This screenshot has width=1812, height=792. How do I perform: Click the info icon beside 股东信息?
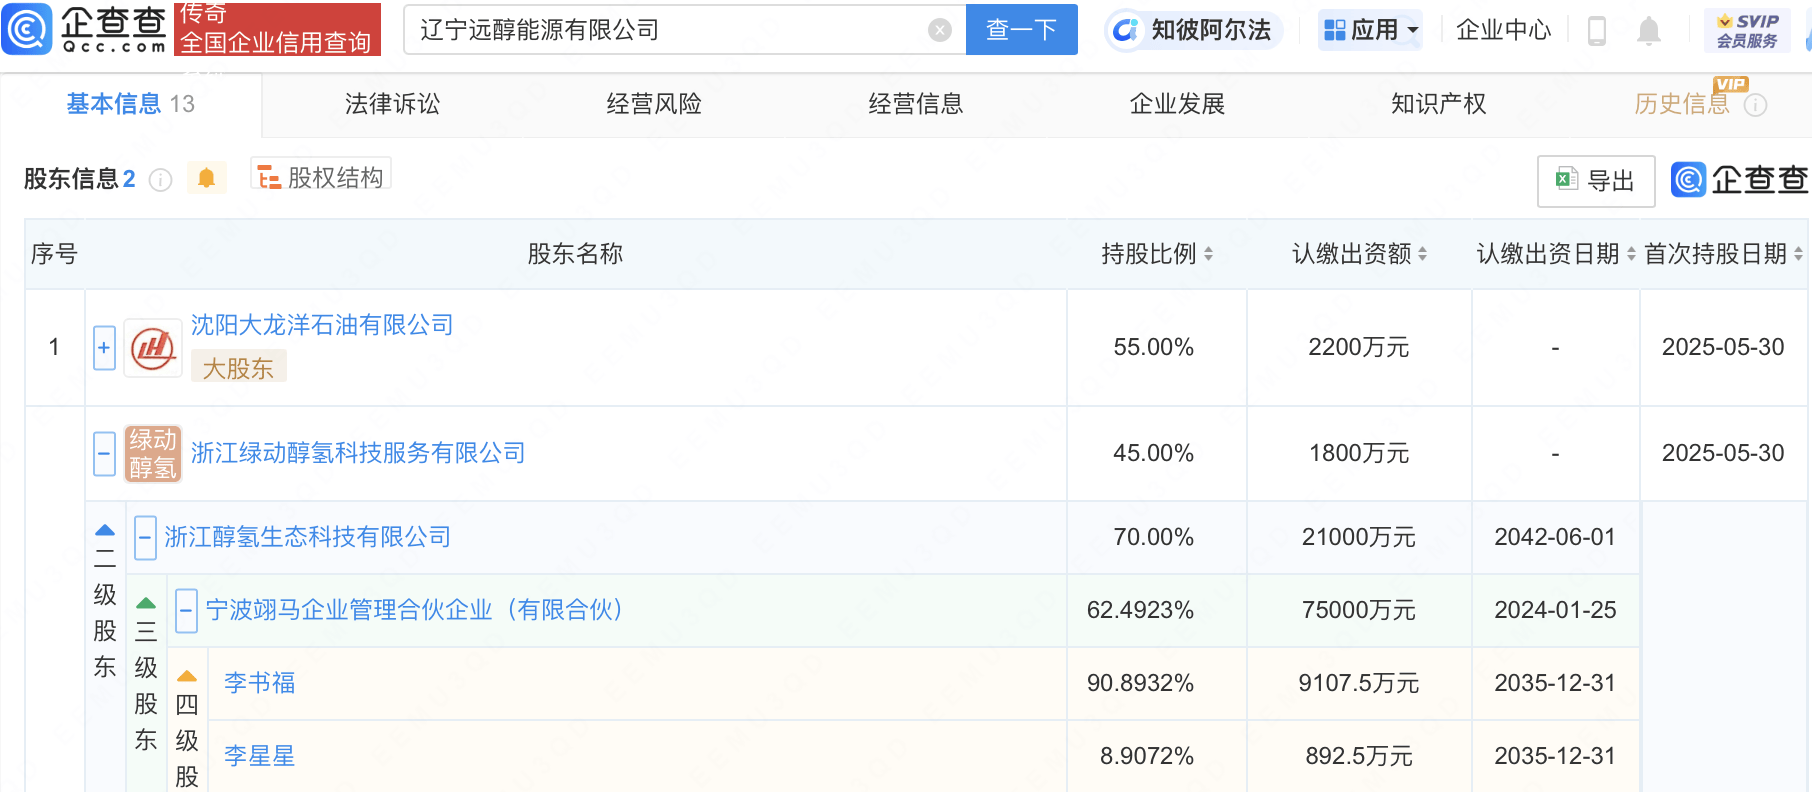[x=160, y=180]
